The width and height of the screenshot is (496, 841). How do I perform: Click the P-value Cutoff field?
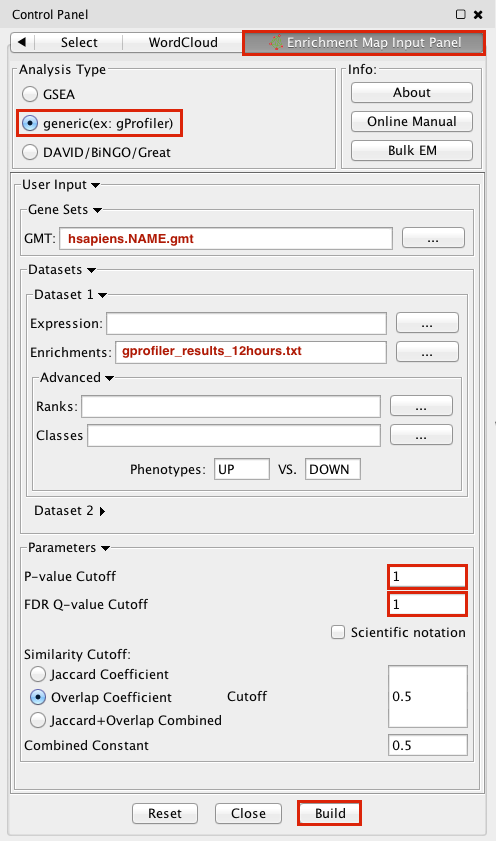(427, 577)
